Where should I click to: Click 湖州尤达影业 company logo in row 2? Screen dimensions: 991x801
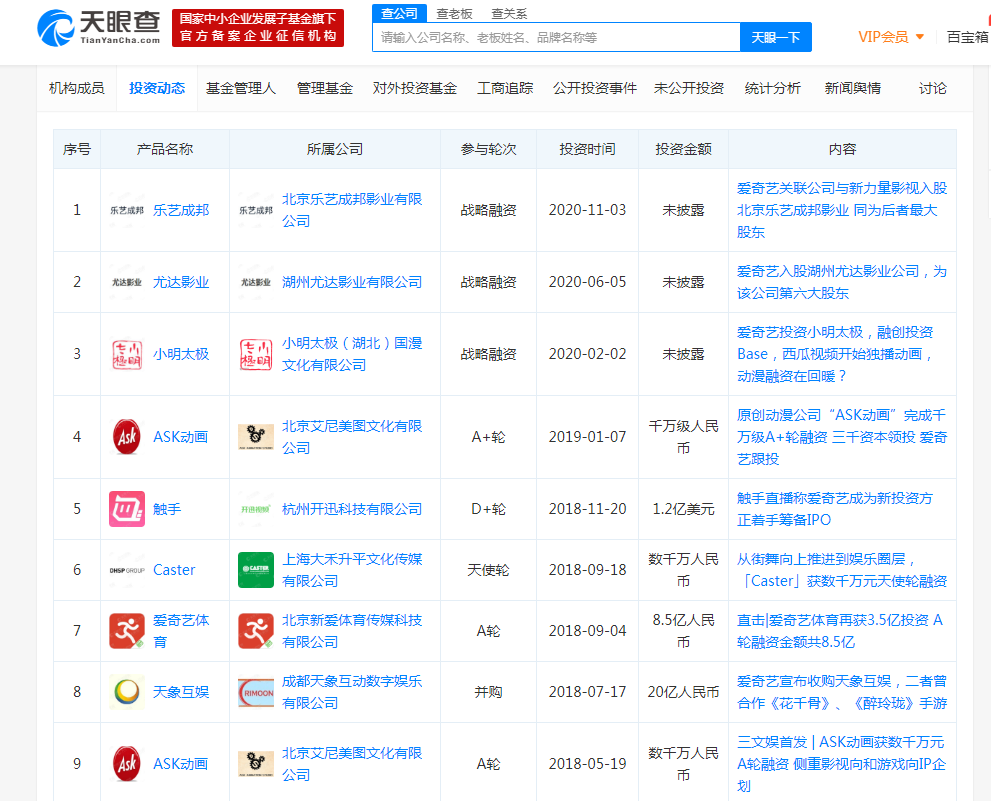tap(255, 282)
